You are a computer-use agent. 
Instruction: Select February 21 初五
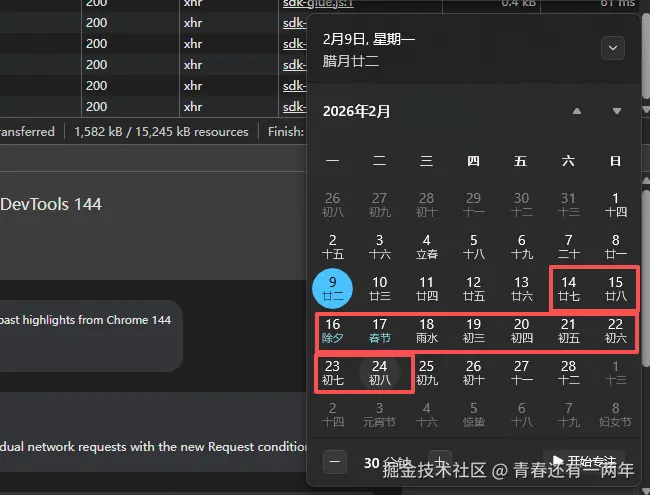pos(568,330)
